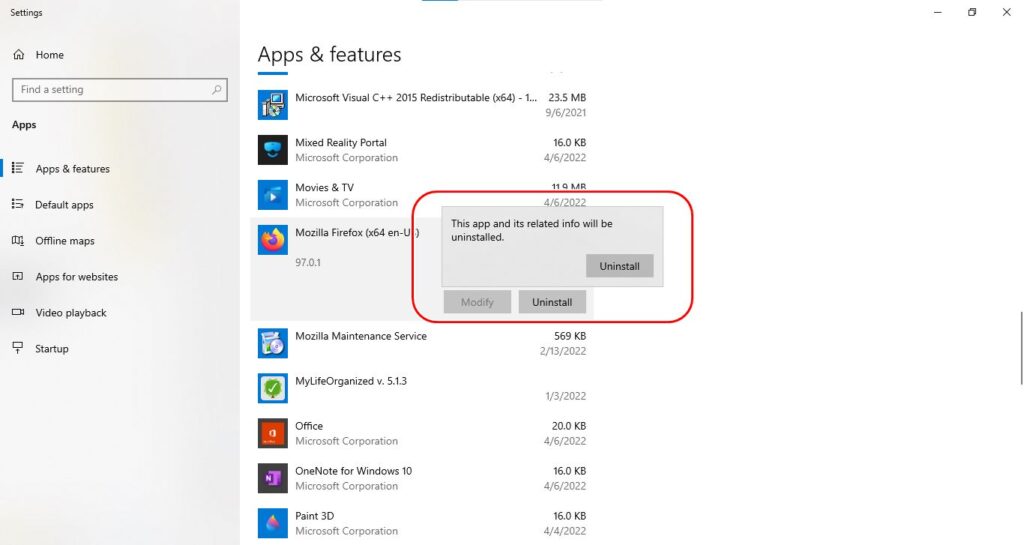Viewport: 1024px width, 545px height.
Task: Click the Find a setting search box
Action: pos(120,89)
